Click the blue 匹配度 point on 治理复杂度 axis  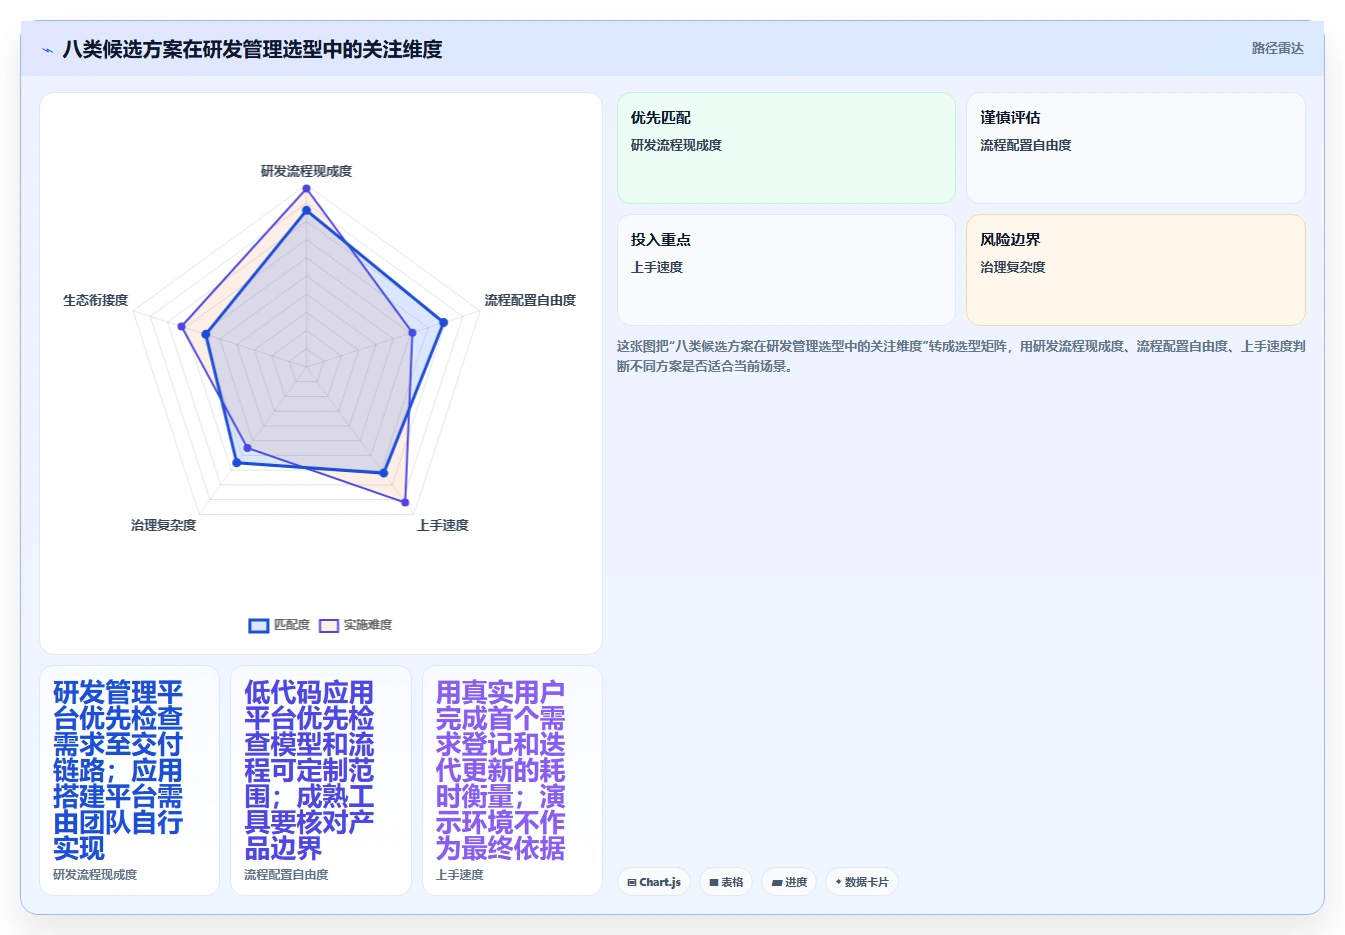point(237,462)
